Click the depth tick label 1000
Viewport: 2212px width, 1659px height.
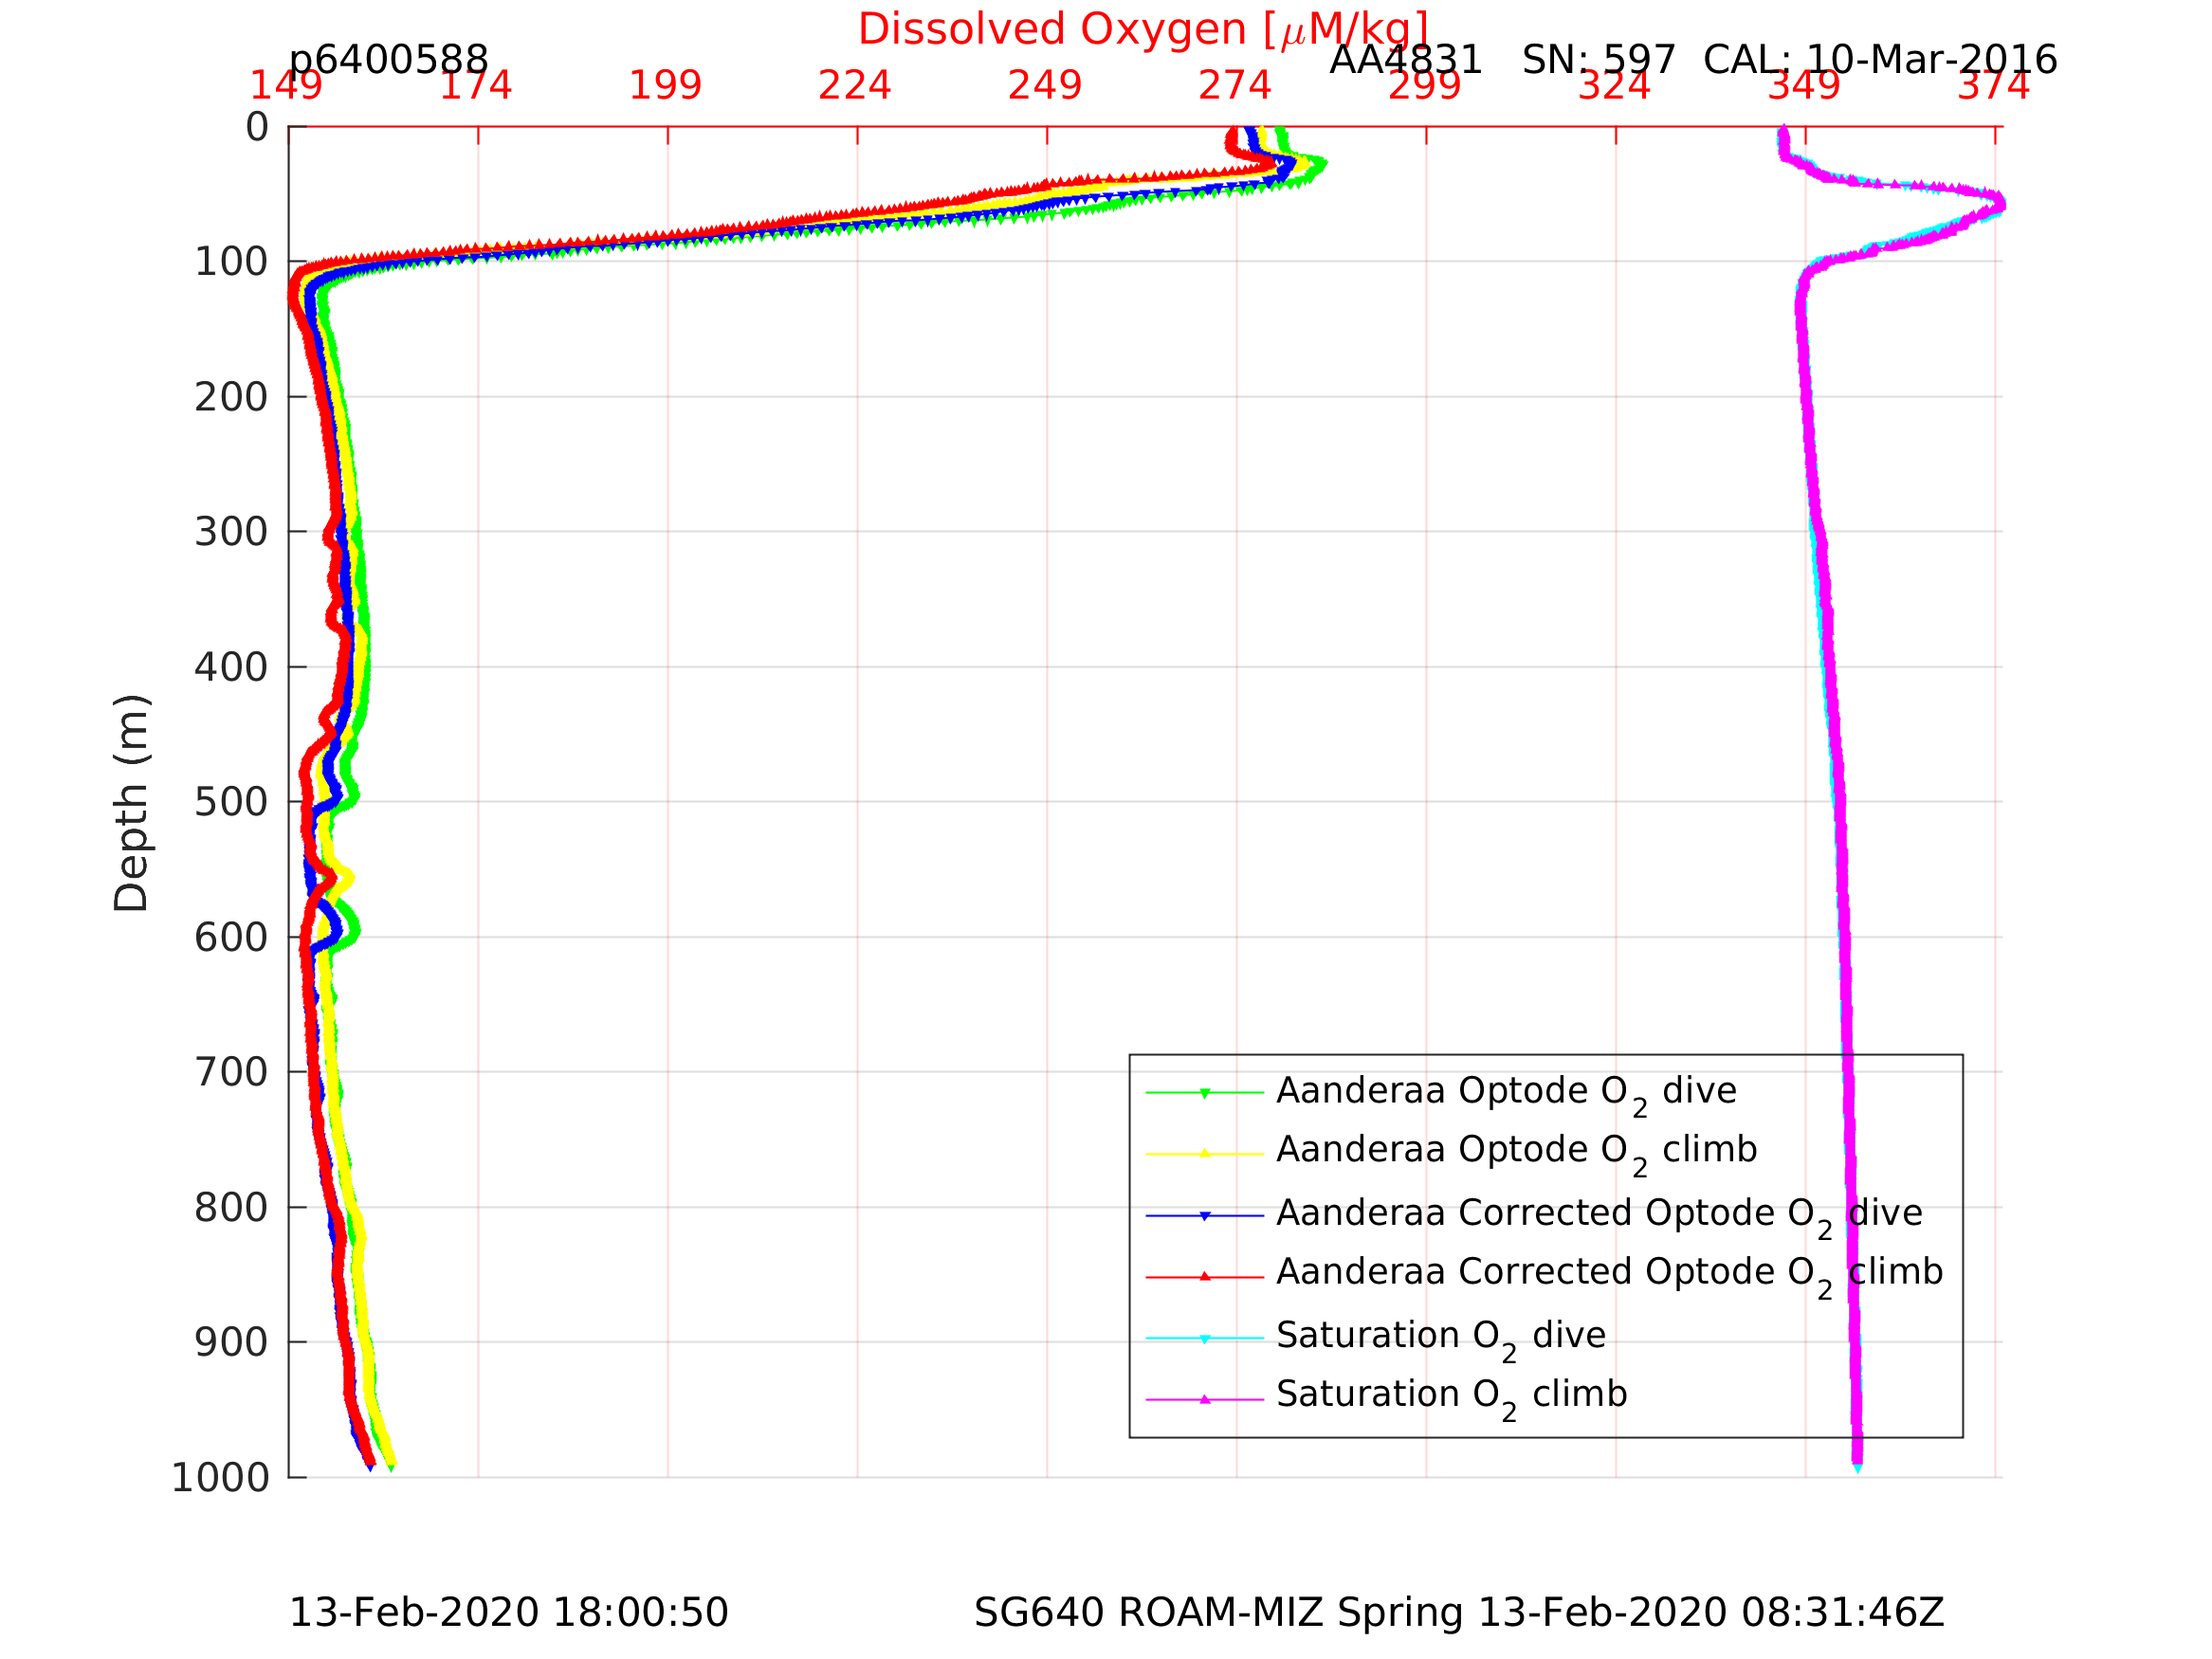coord(221,1478)
